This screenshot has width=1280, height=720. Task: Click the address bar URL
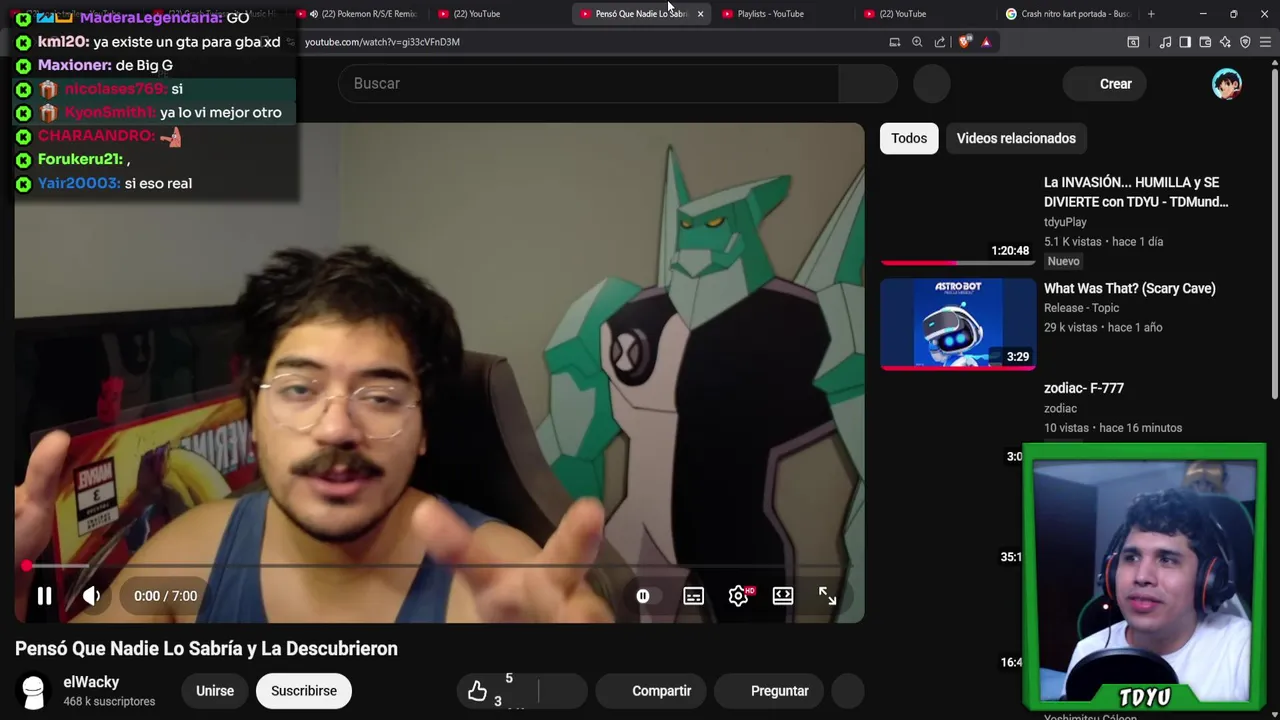(x=382, y=42)
